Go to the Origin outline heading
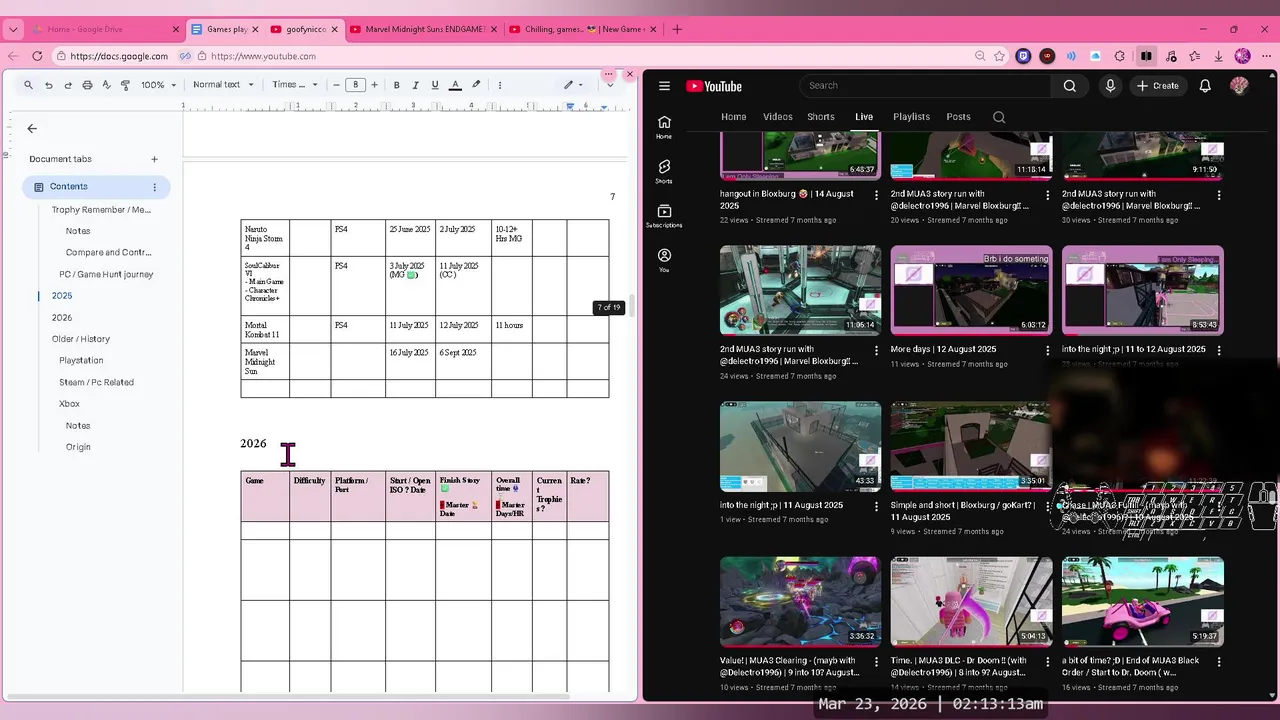This screenshot has height=720, width=1280. 78,447
